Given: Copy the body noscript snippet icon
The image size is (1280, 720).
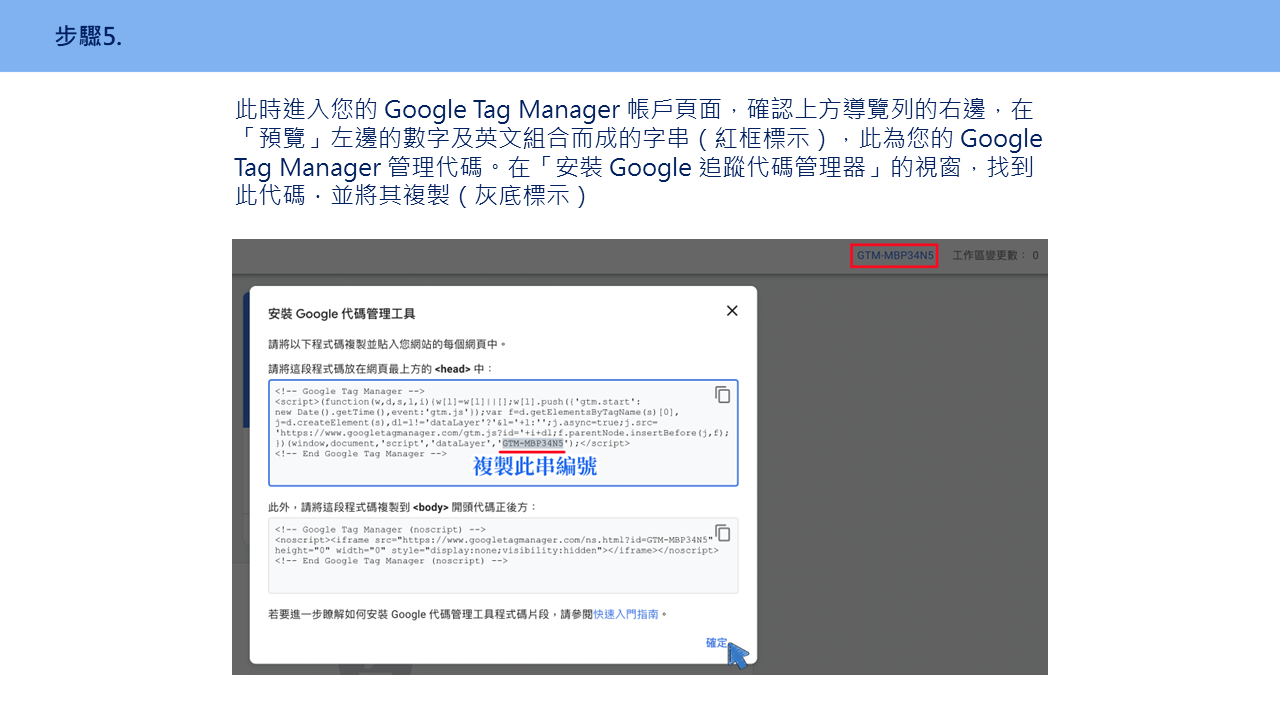Looking at the screenshot, I should (x=722, y=533).
